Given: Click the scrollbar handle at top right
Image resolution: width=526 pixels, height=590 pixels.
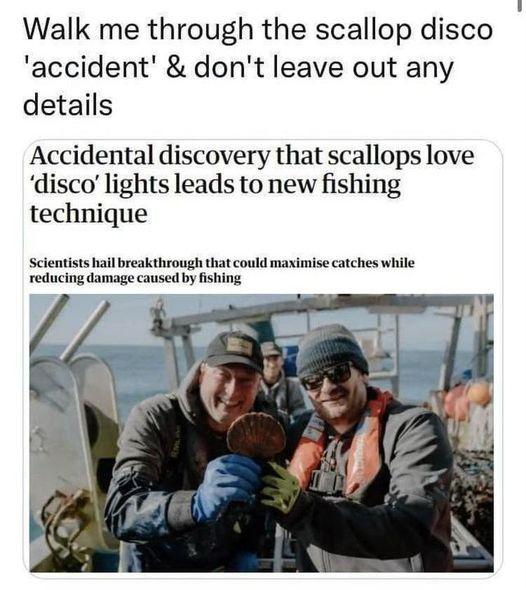Looking at the screenshot, I should point(521,7).
